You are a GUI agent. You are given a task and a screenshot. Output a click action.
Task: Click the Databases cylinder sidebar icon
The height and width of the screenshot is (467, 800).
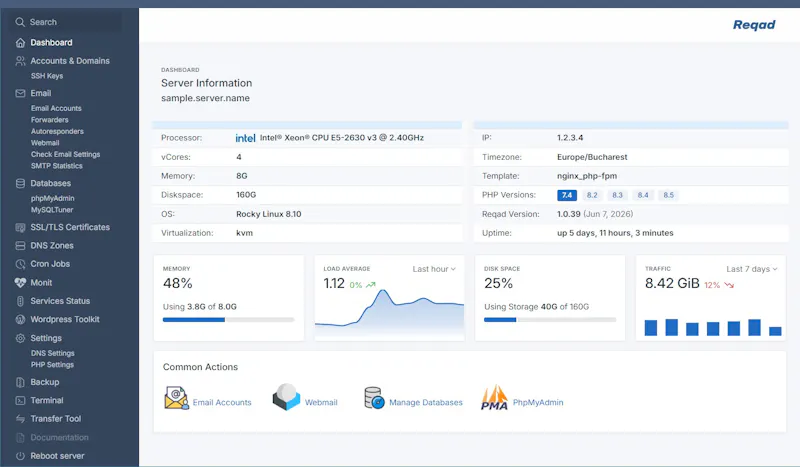pos(20,183)
